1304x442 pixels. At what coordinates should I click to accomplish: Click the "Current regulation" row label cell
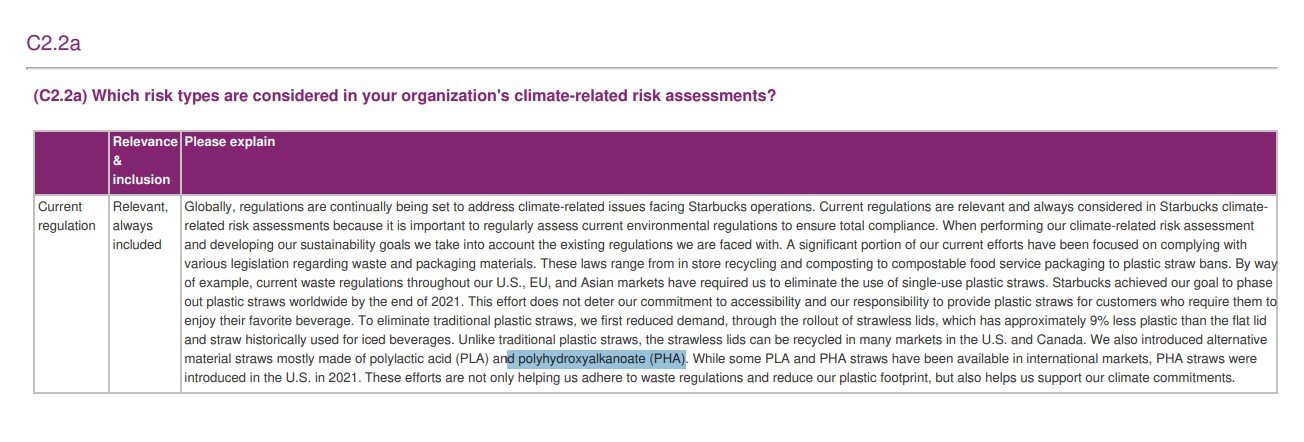[x=67, y=216]
